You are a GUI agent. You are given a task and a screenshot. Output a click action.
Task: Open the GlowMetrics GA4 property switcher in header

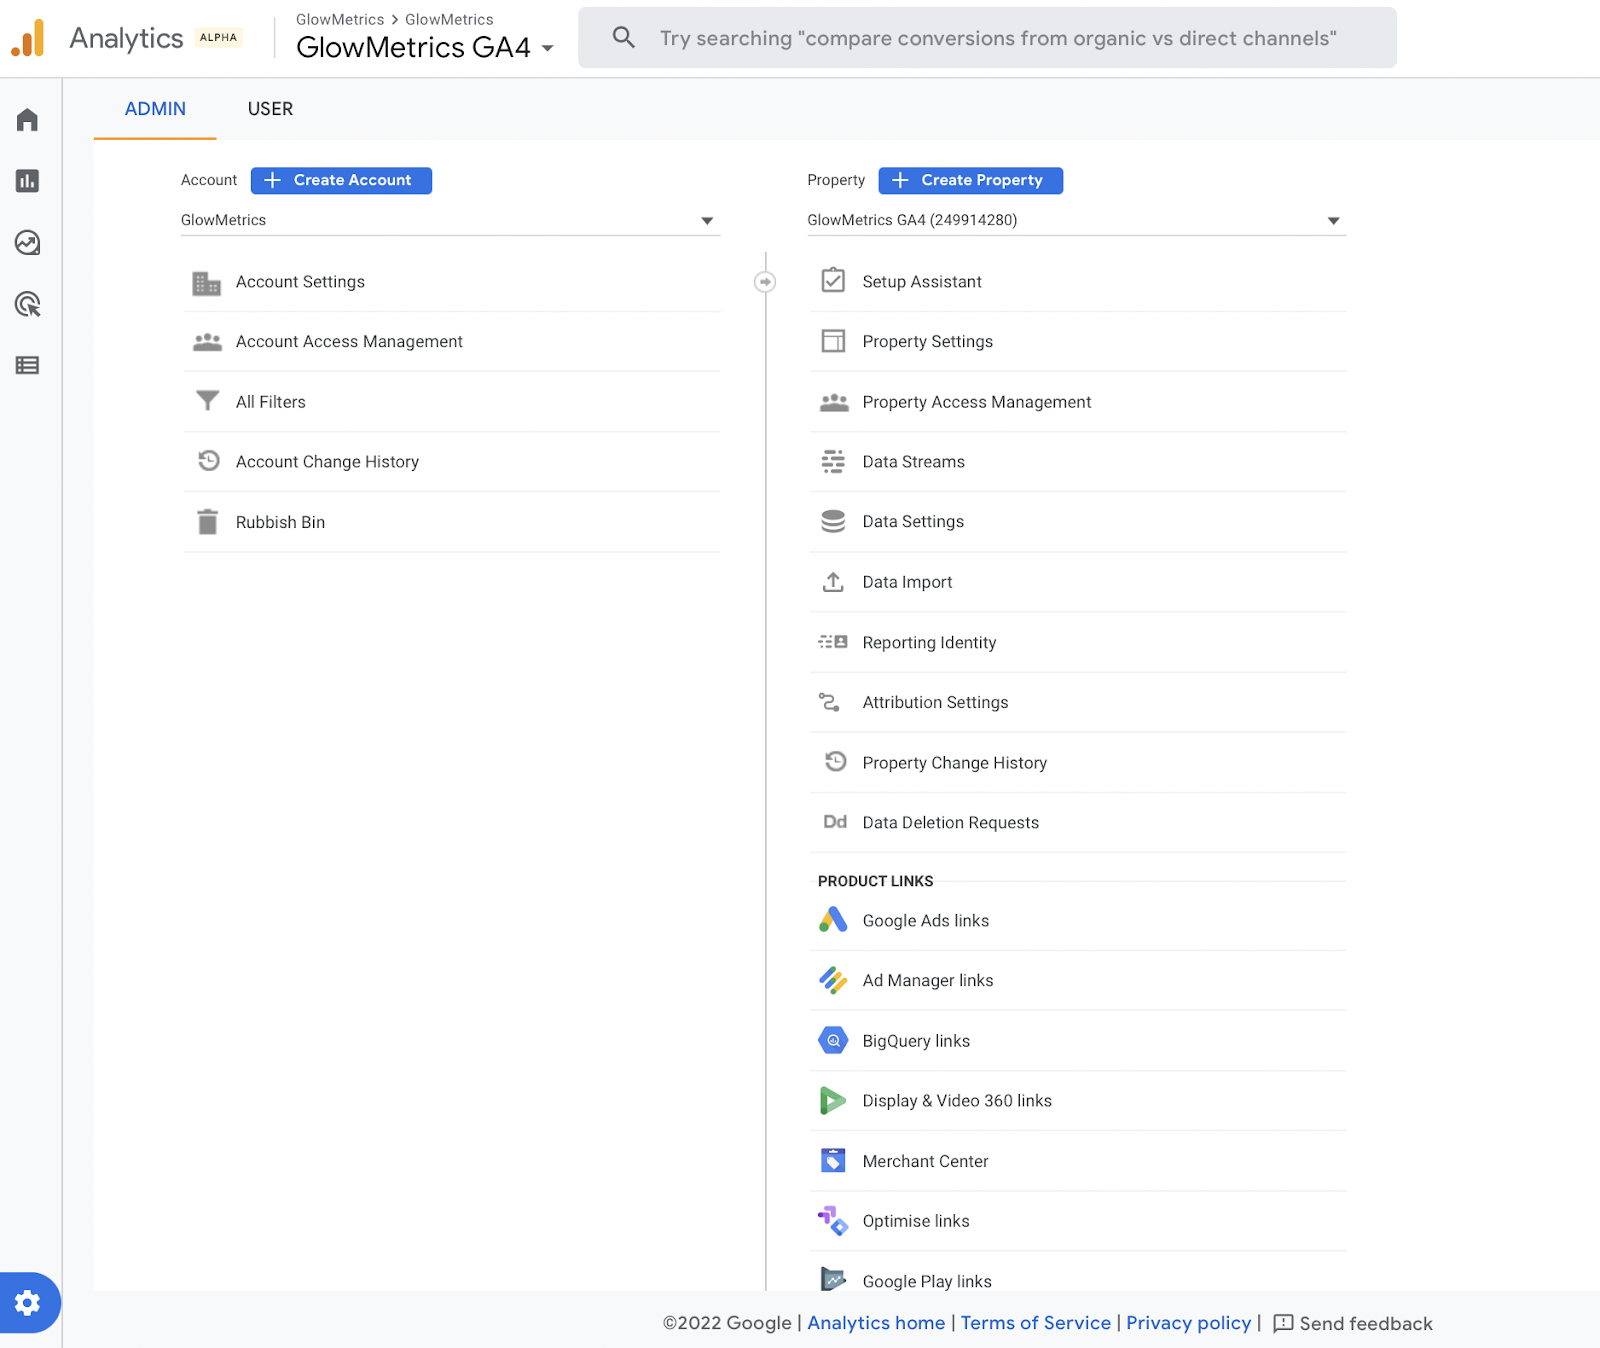click(x=425, y=47)
